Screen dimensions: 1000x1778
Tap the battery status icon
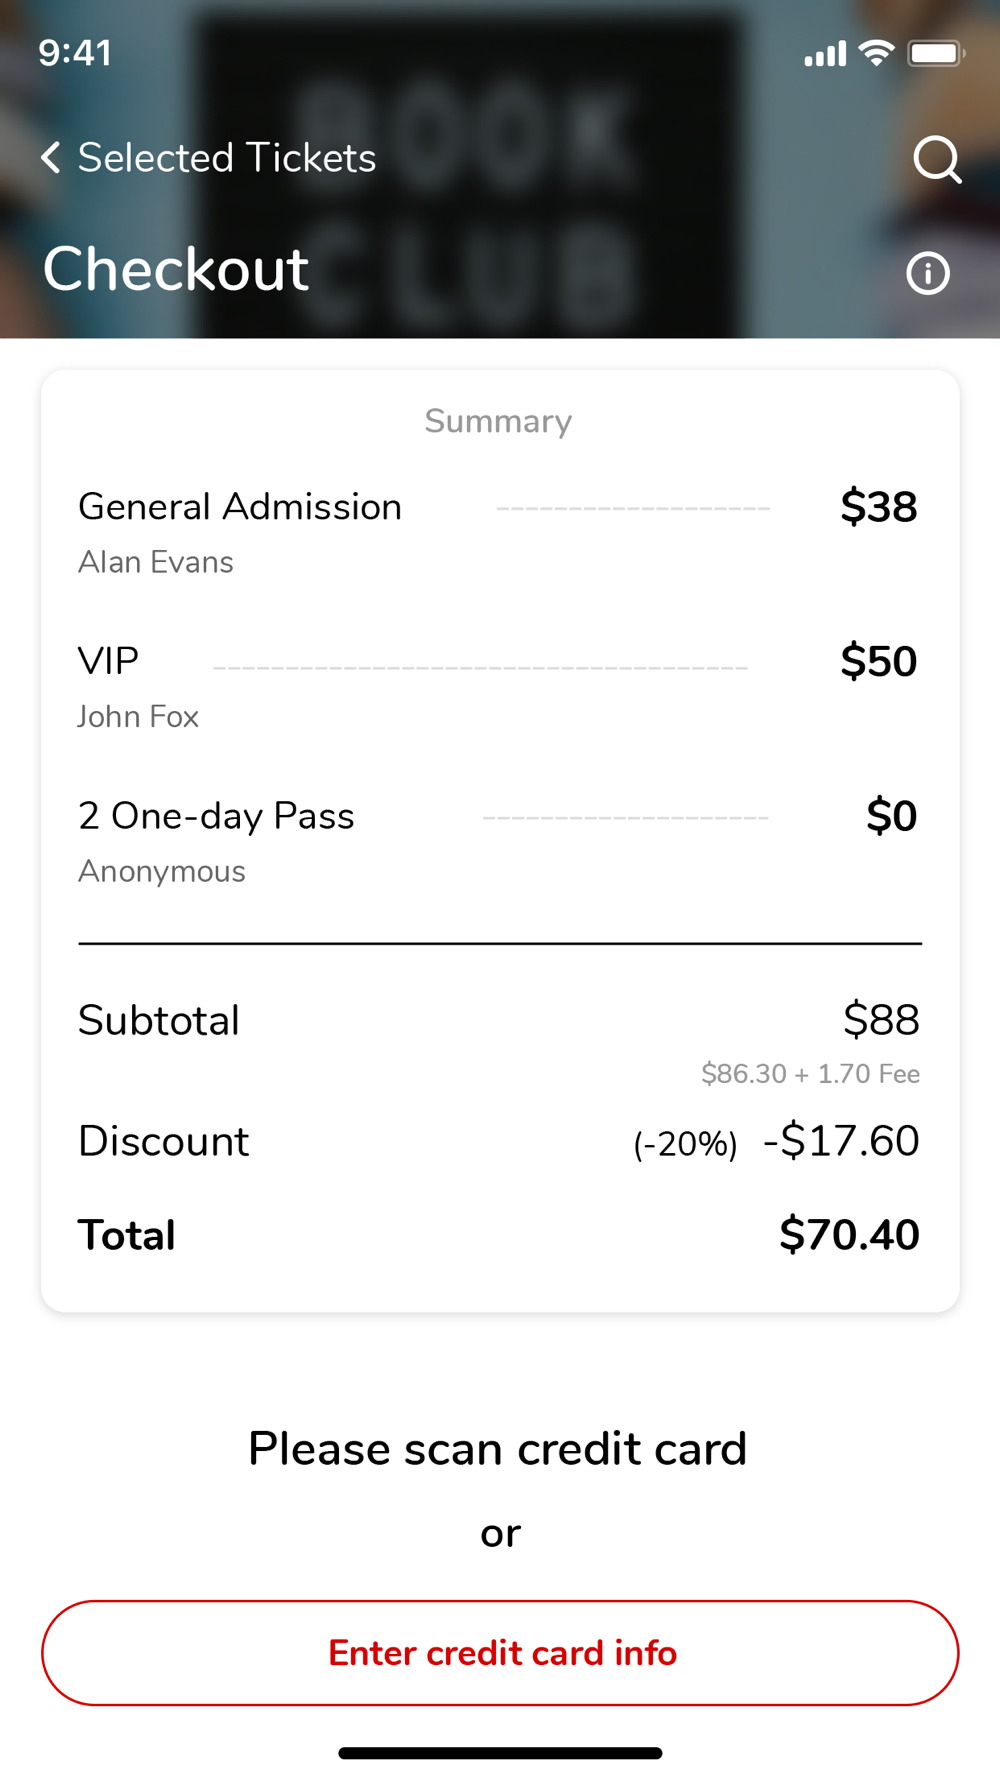[x=935, y=53]
